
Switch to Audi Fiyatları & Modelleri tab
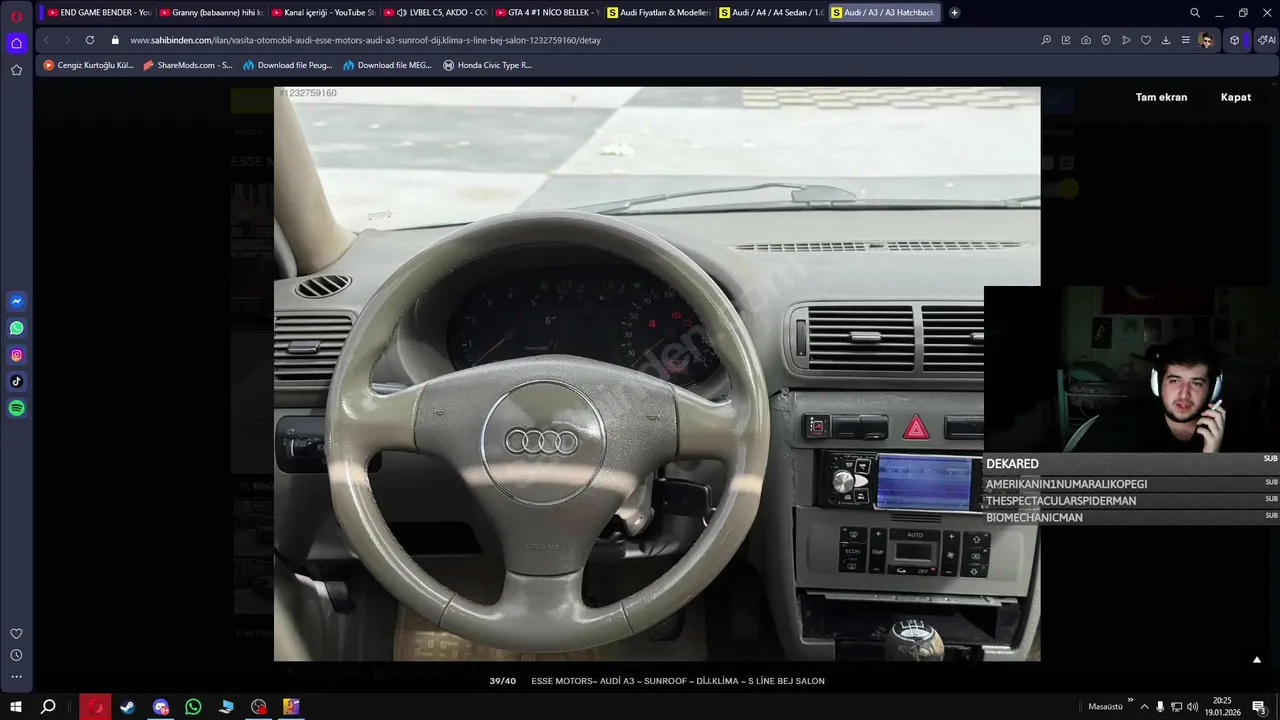pyautogui.click(x=658, y=13)
